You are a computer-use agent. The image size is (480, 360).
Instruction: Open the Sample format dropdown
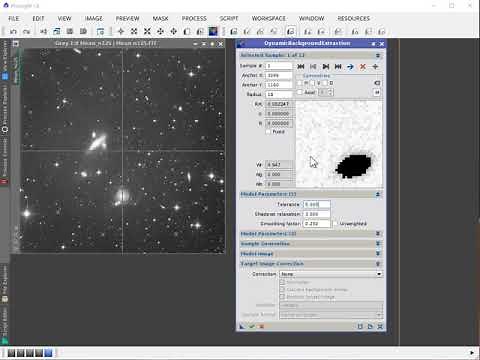[331, 315]
